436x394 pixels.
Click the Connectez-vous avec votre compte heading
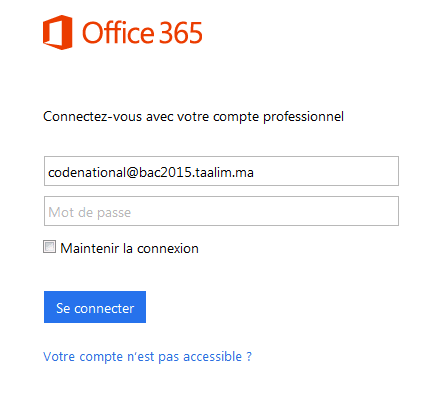193,117
